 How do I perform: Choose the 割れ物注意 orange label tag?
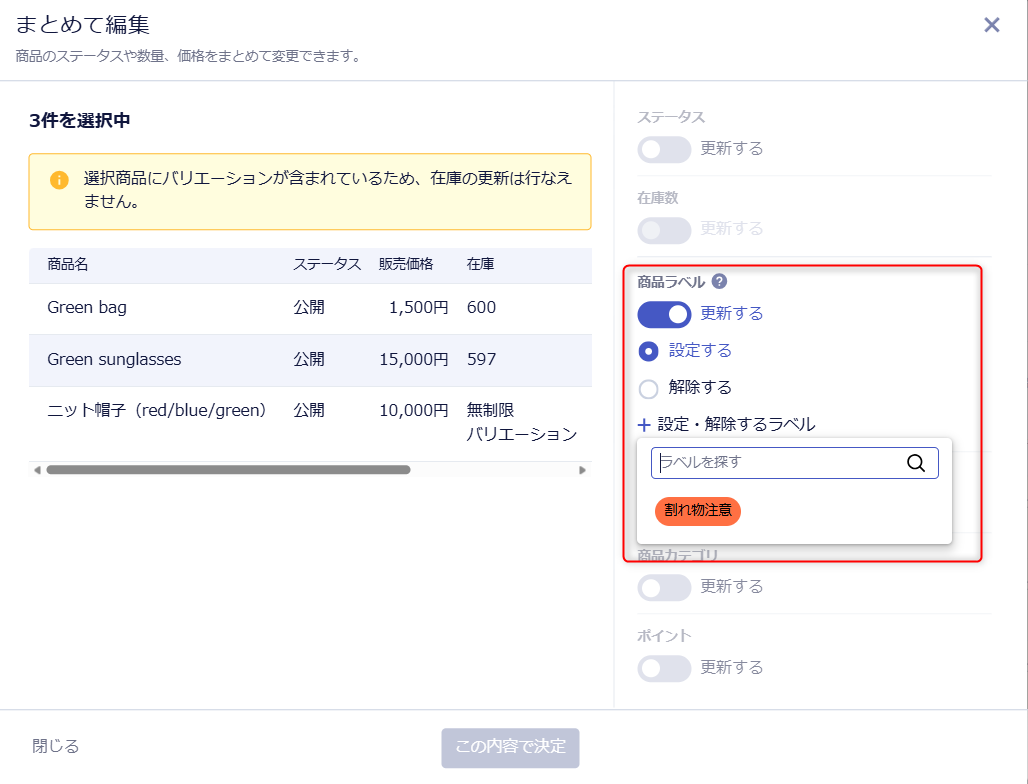coord(698,511)
